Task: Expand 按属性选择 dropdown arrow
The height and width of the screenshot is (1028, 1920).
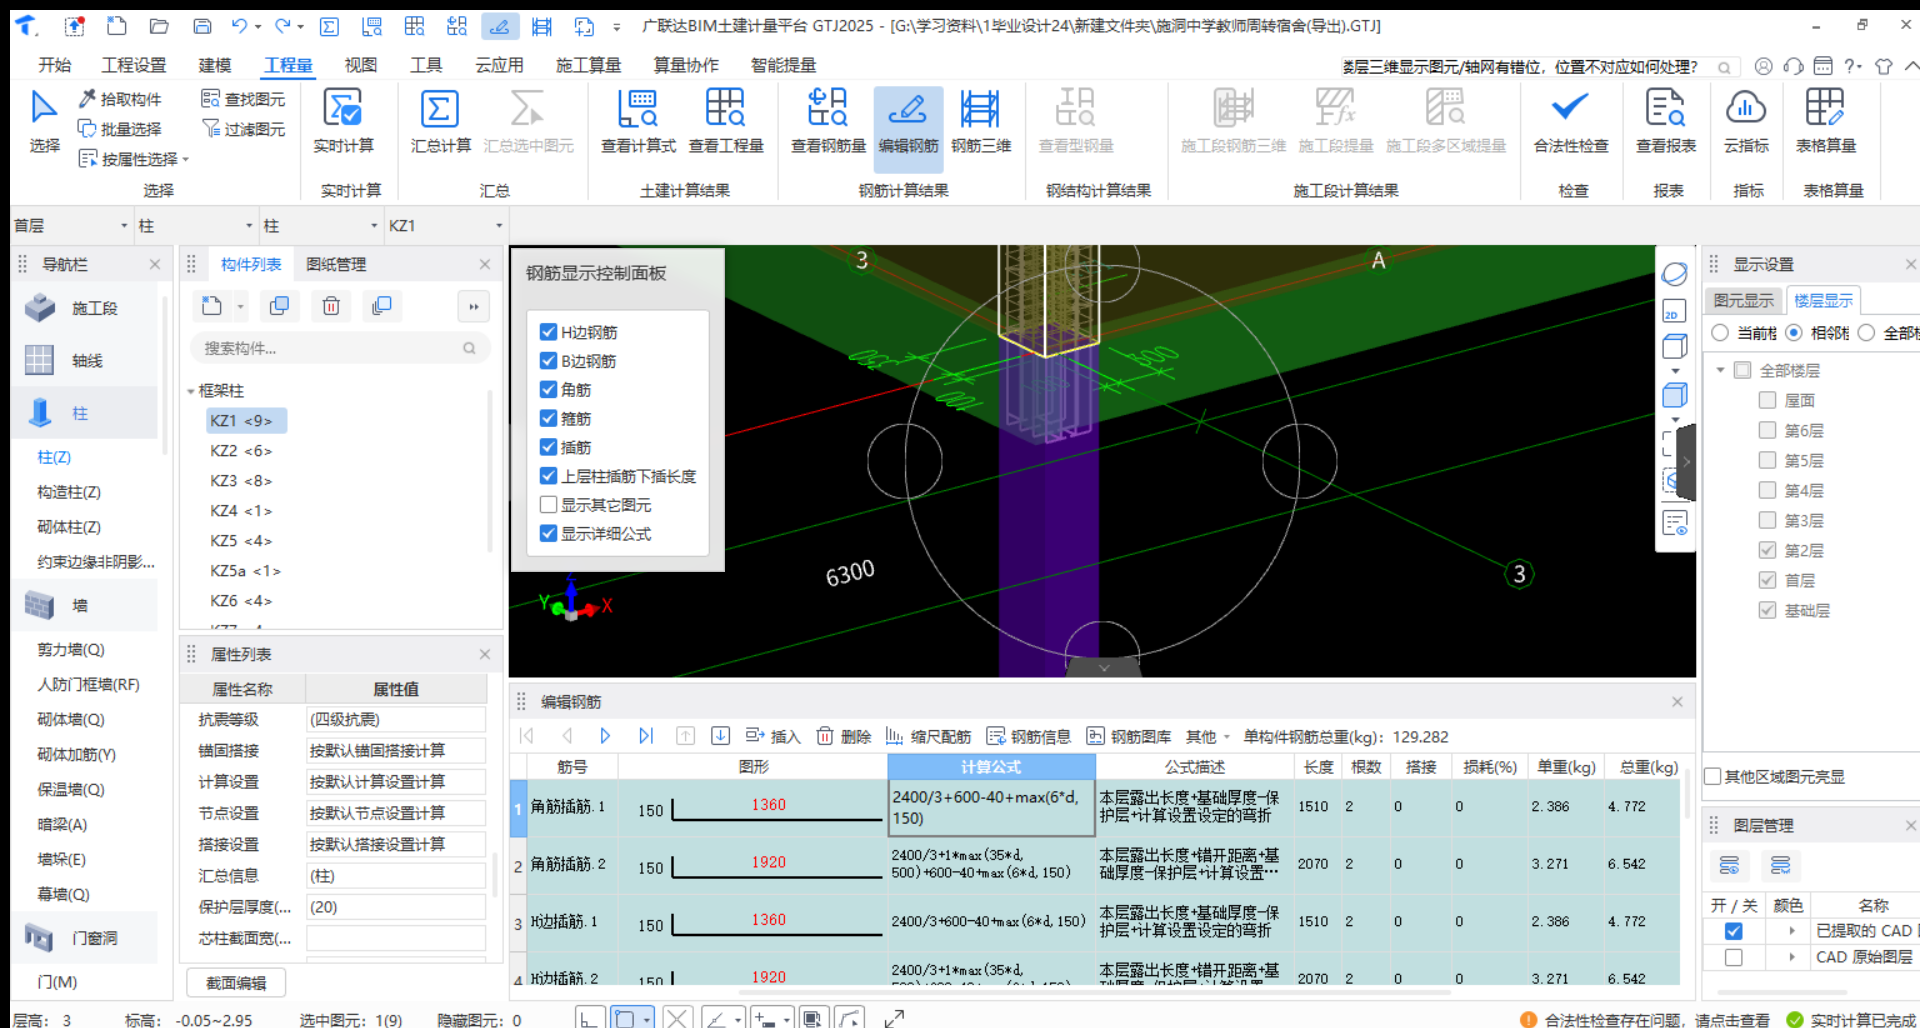Action: (186, 160)
